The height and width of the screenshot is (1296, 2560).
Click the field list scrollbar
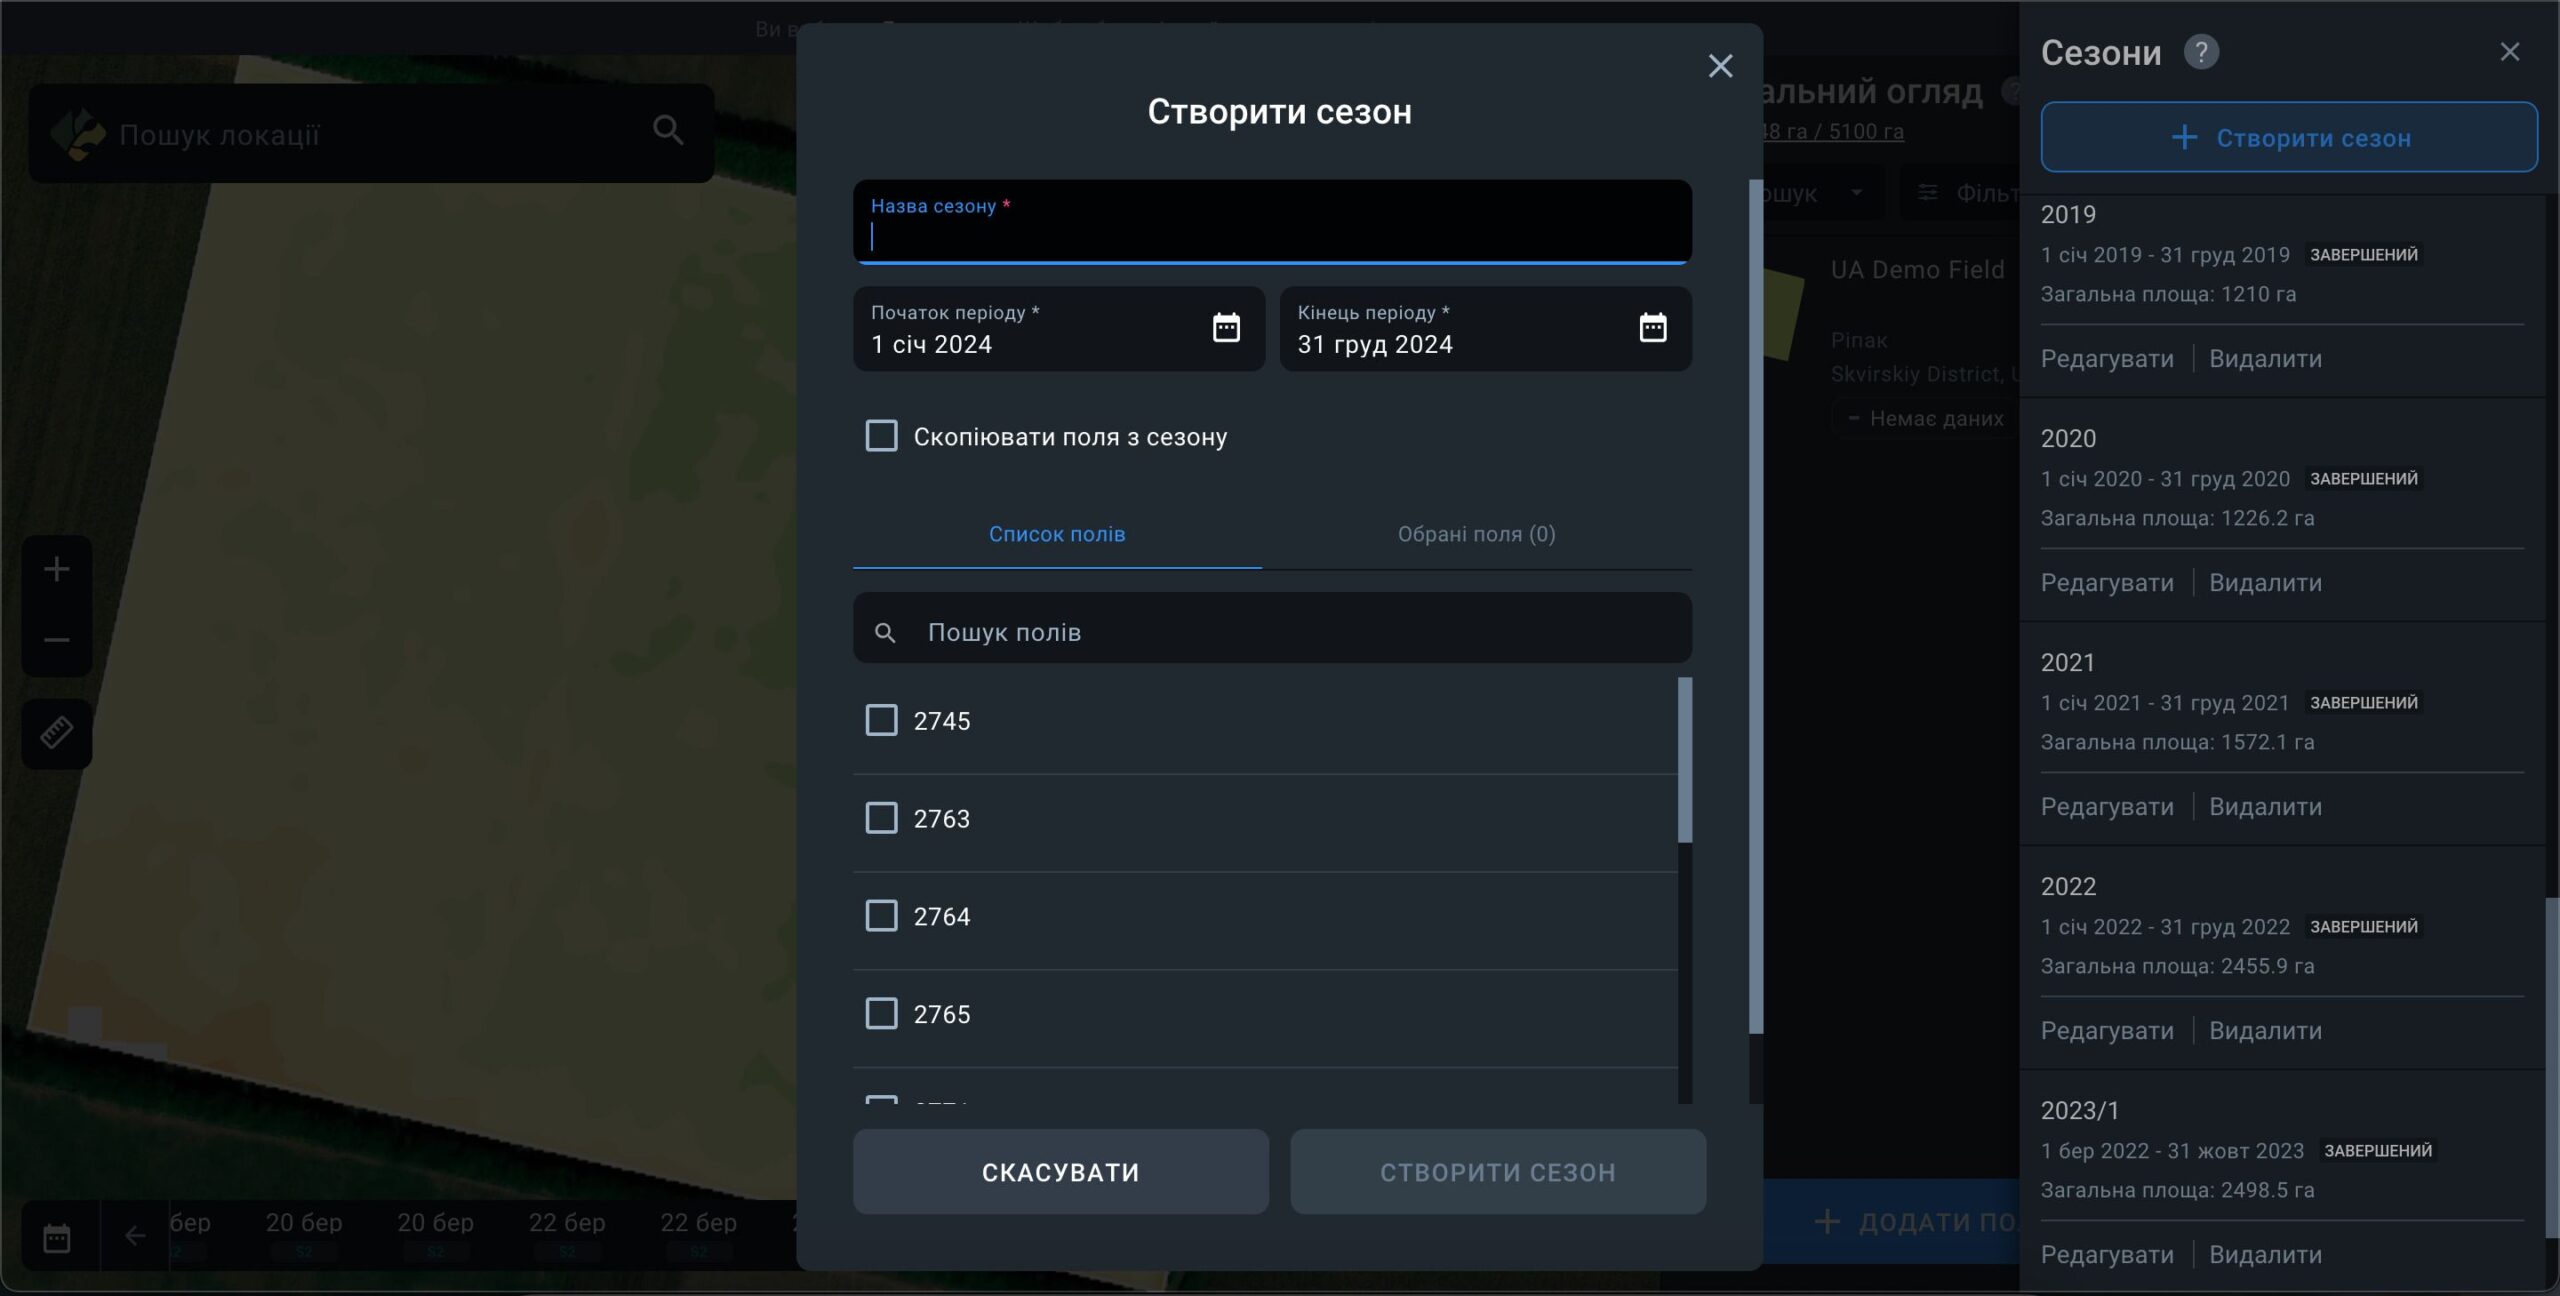1684,760
